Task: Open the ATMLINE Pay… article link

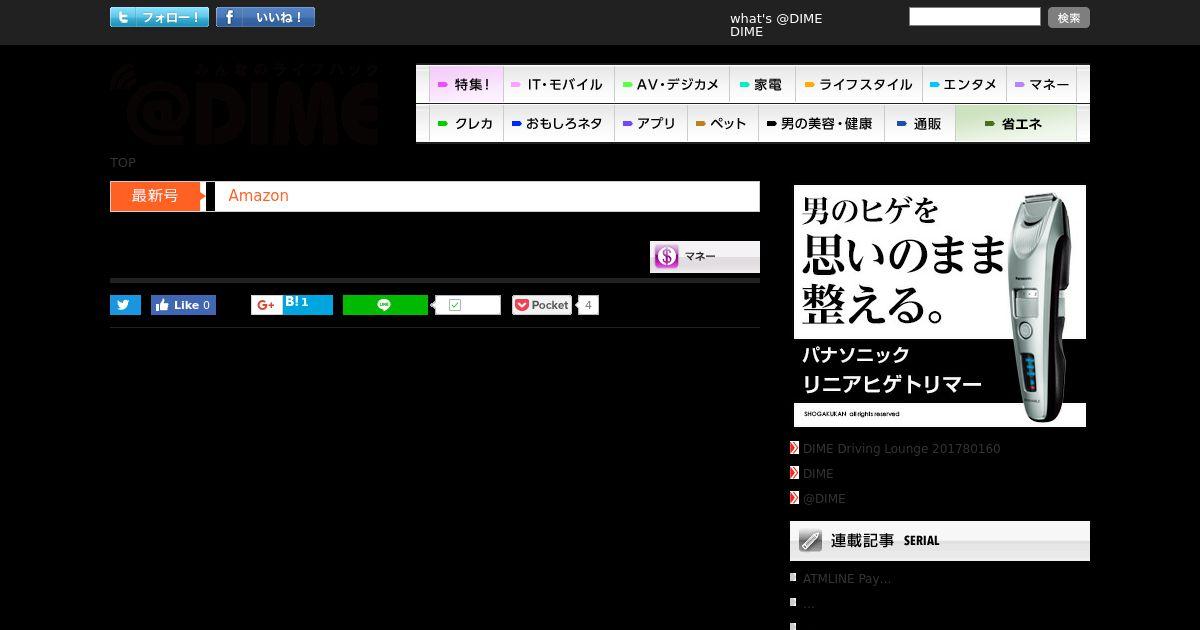Action: click(x=847, y=579)
